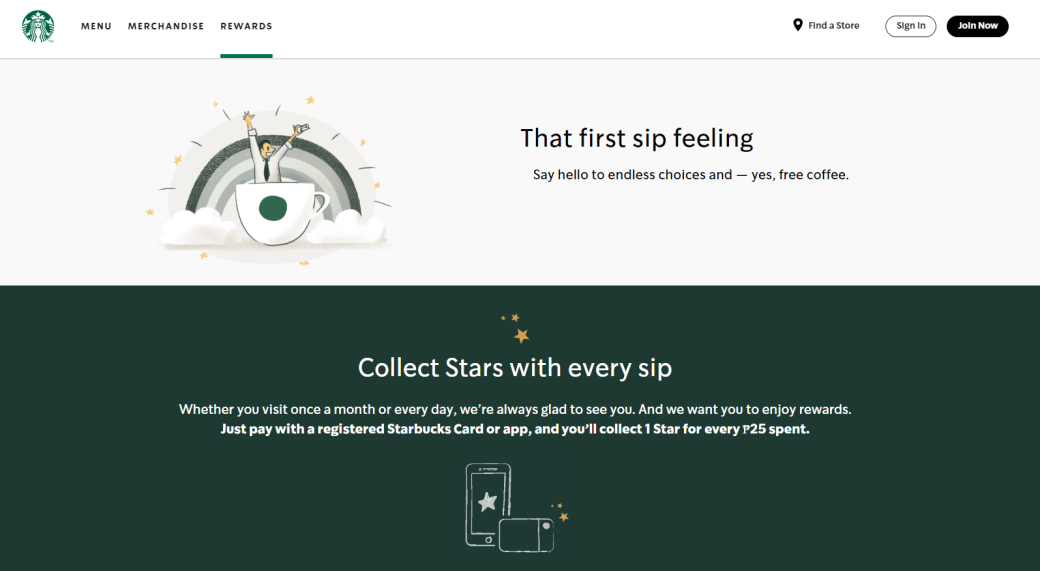Click the Starbucks siren logo
The width and height of the screenshot is (1040, 571).
pos(38,27)
